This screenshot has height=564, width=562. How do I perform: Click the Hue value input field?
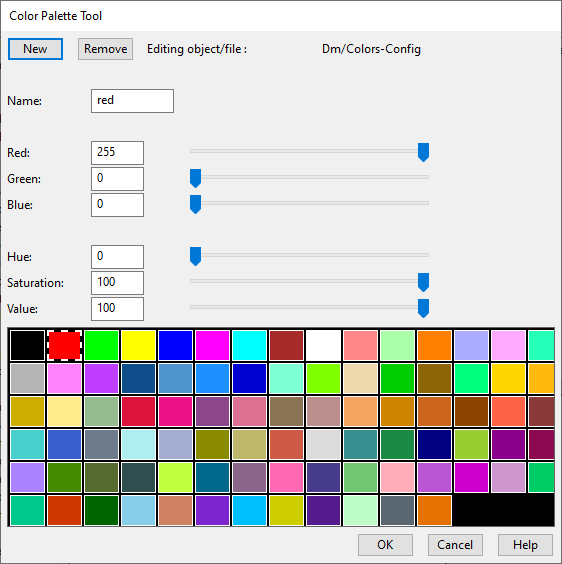tap(117, 257)
